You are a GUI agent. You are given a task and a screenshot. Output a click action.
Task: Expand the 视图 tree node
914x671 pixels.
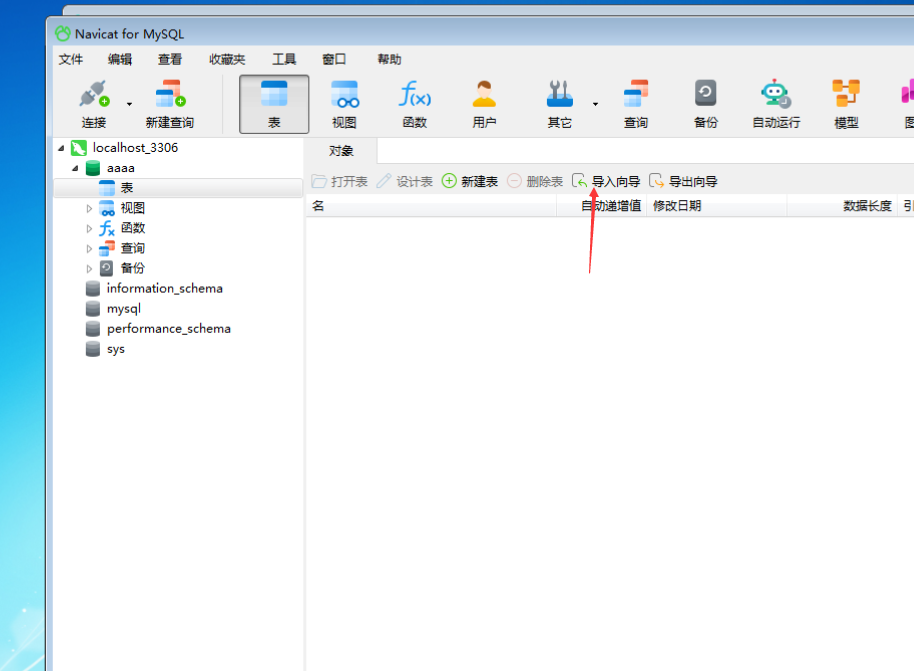pos(89,208)
